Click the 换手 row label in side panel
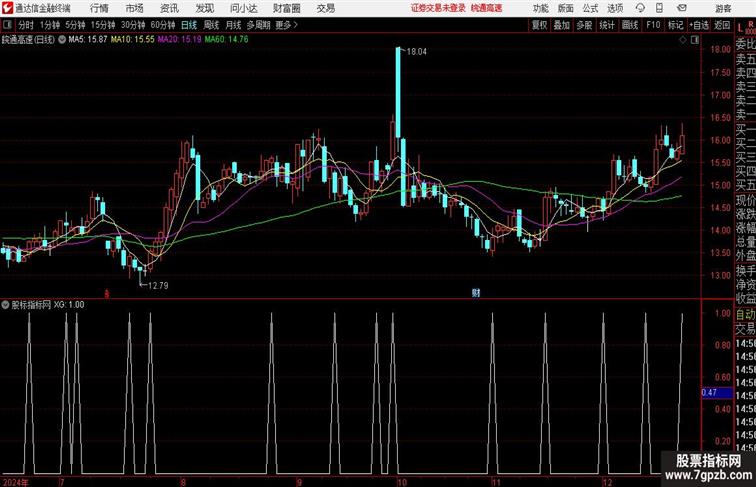This screenshot has width=756, height=487. [x=745, y=271]
